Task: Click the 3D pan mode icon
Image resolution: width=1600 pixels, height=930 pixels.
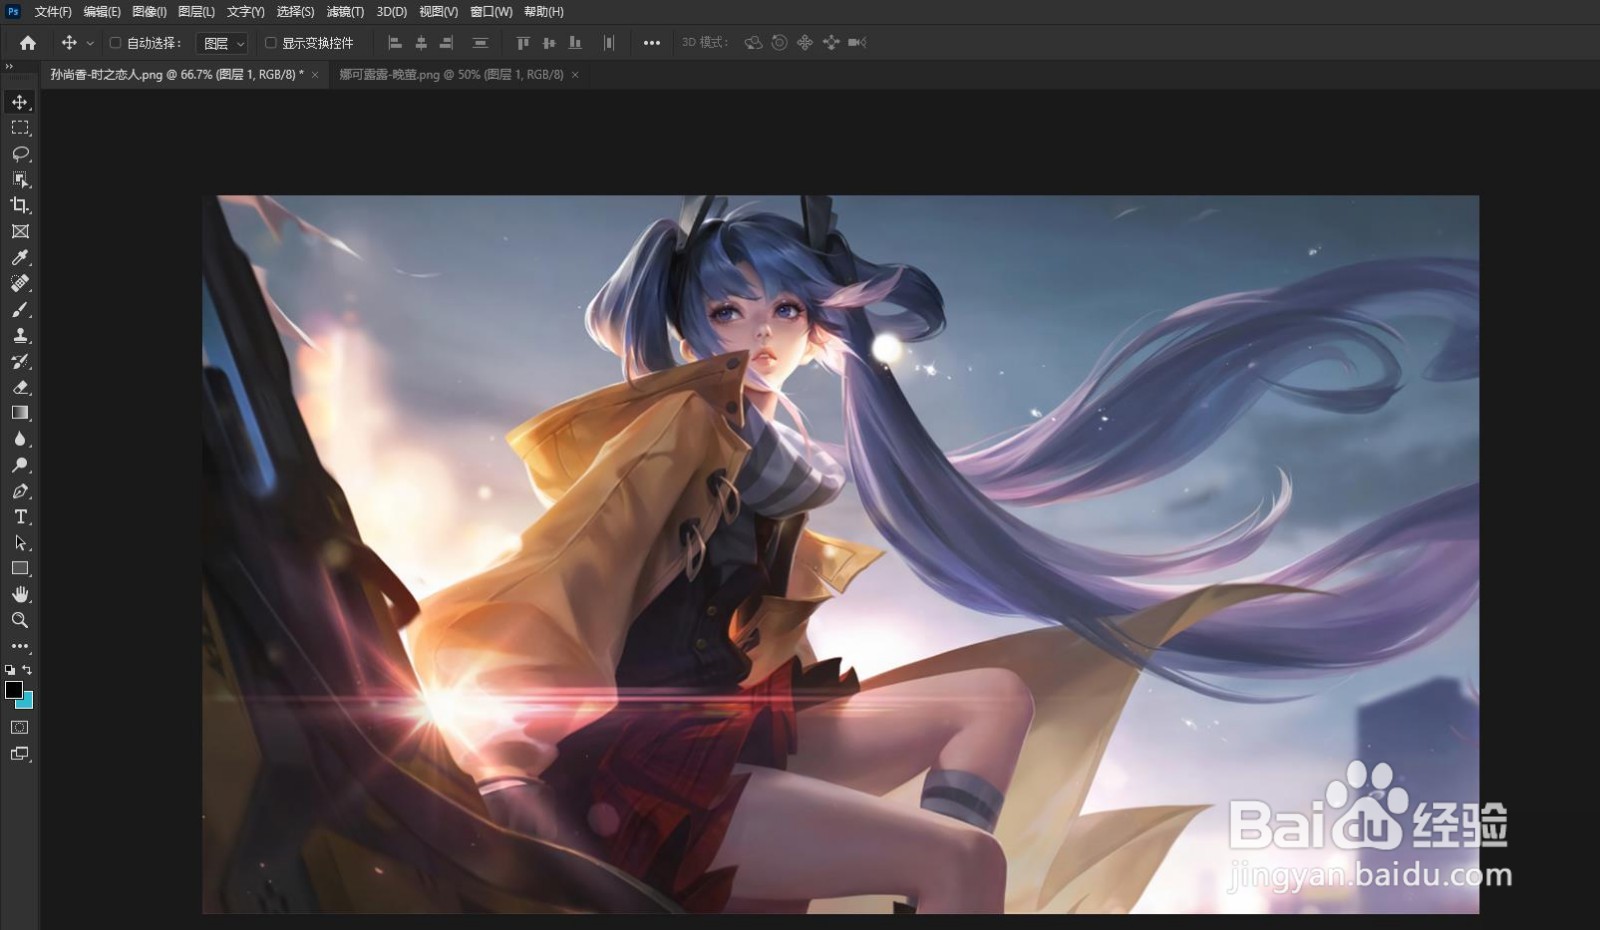Action: 805,43
